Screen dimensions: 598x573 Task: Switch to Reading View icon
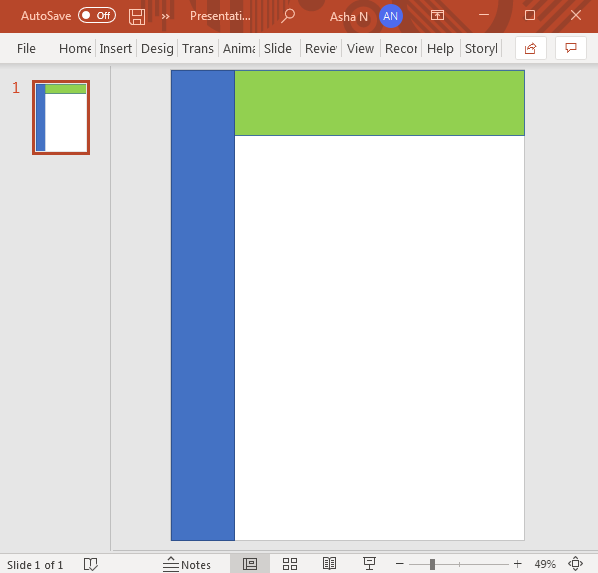pos(329,563)
